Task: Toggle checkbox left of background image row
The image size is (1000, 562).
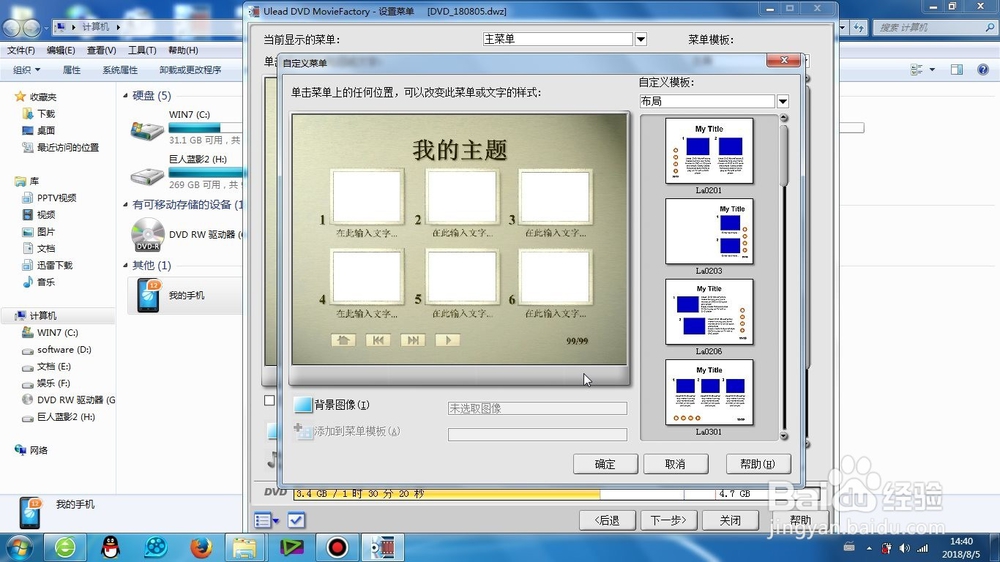Action: click(270, 401)
